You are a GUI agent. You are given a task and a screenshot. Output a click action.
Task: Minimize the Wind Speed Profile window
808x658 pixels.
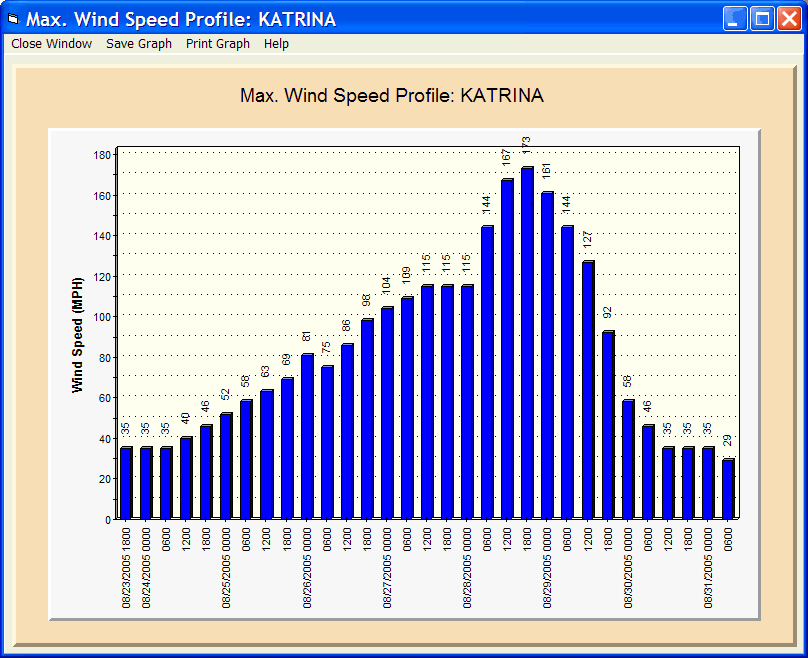pyautogui.click(x=736, y=19)
